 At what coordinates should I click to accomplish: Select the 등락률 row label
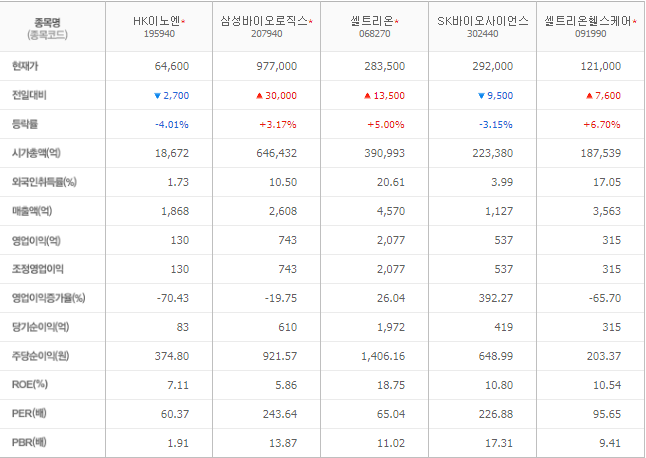pos(25,124)
